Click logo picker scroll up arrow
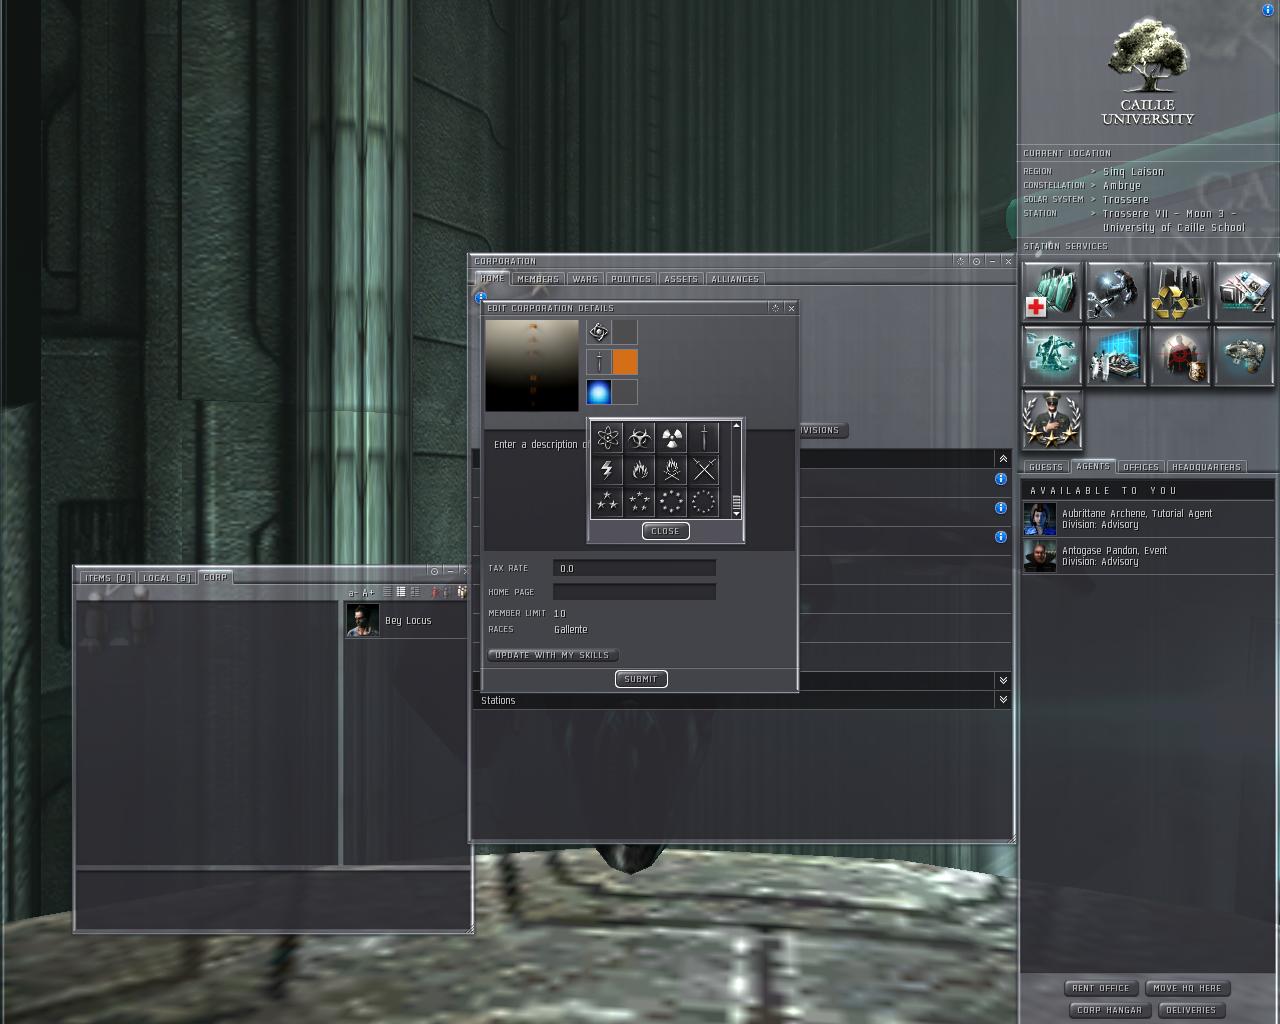Viewport: 1280px width, 1024px height. [x=737, y=426]
